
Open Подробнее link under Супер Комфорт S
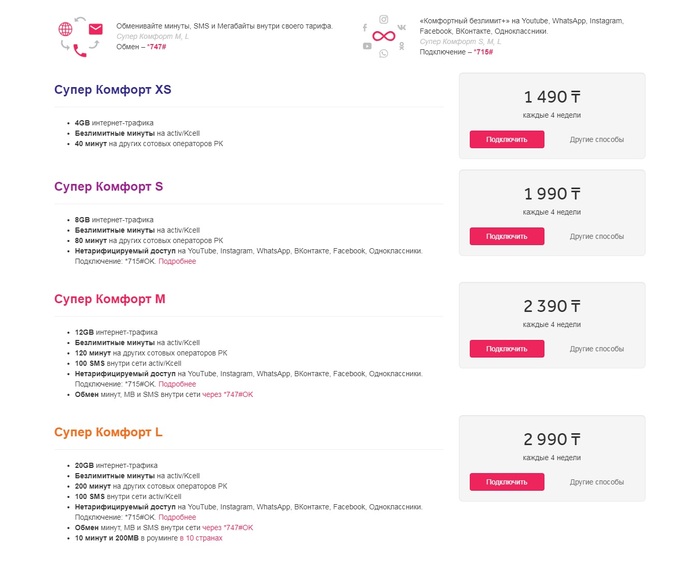click(x=177, y=261)
